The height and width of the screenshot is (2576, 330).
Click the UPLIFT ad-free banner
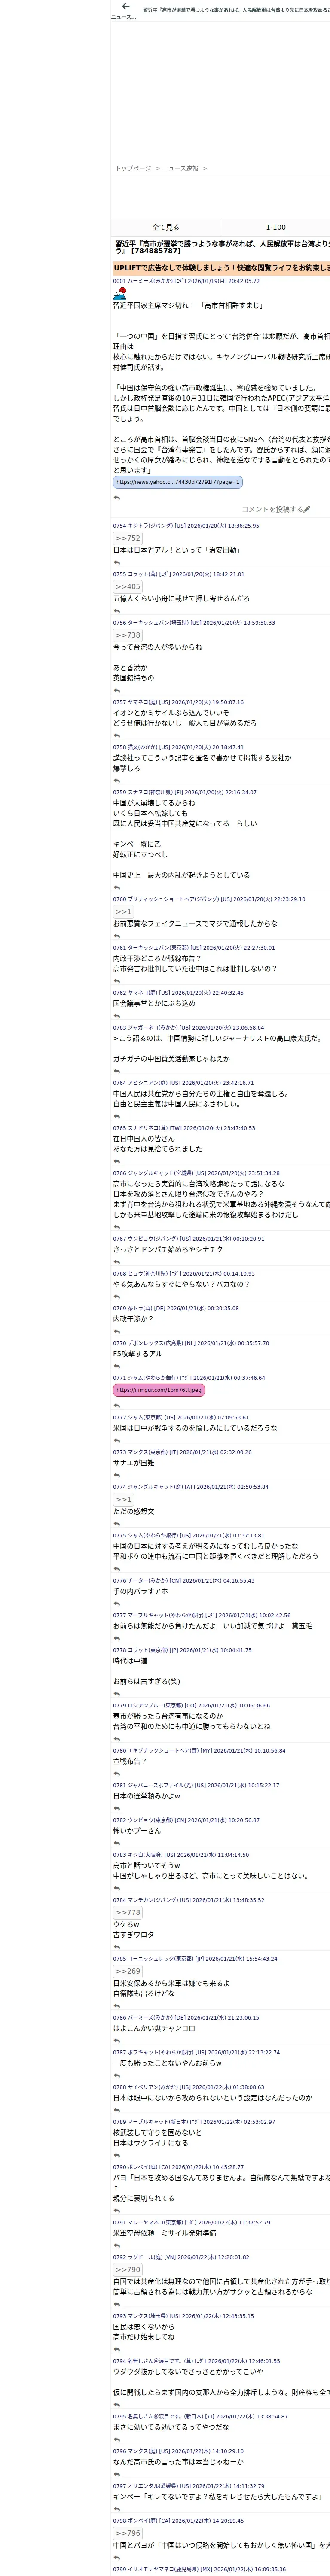coord(221,268)
